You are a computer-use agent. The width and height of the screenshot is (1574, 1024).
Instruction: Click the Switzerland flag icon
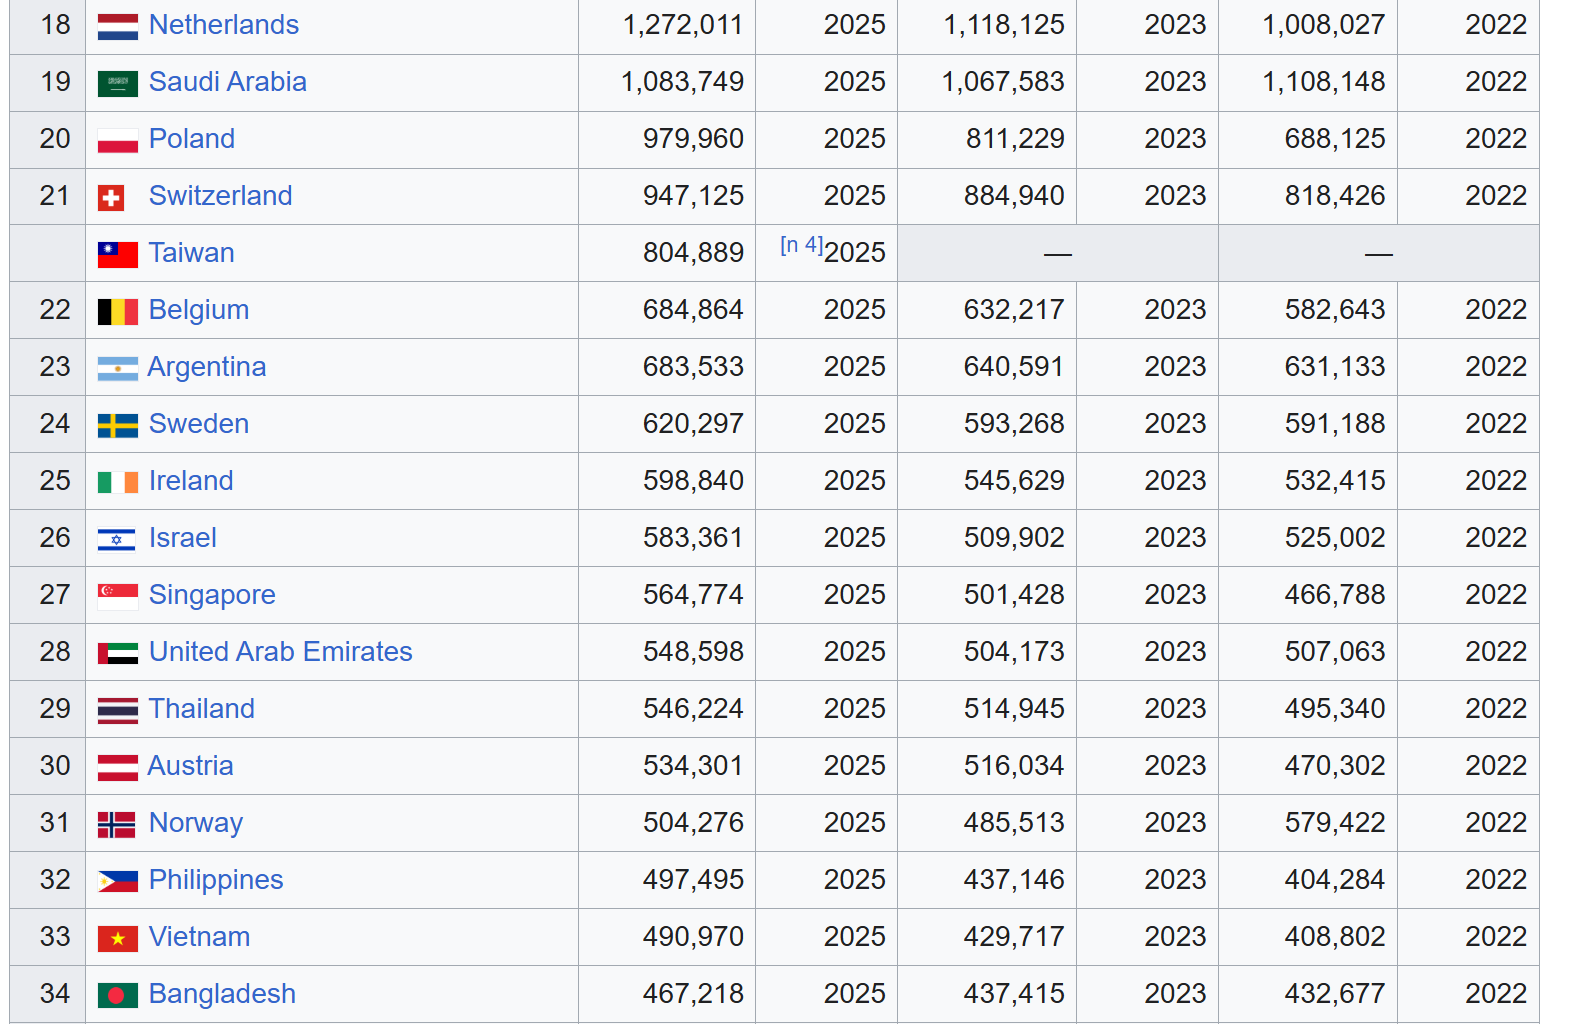[x=110, y=198]
